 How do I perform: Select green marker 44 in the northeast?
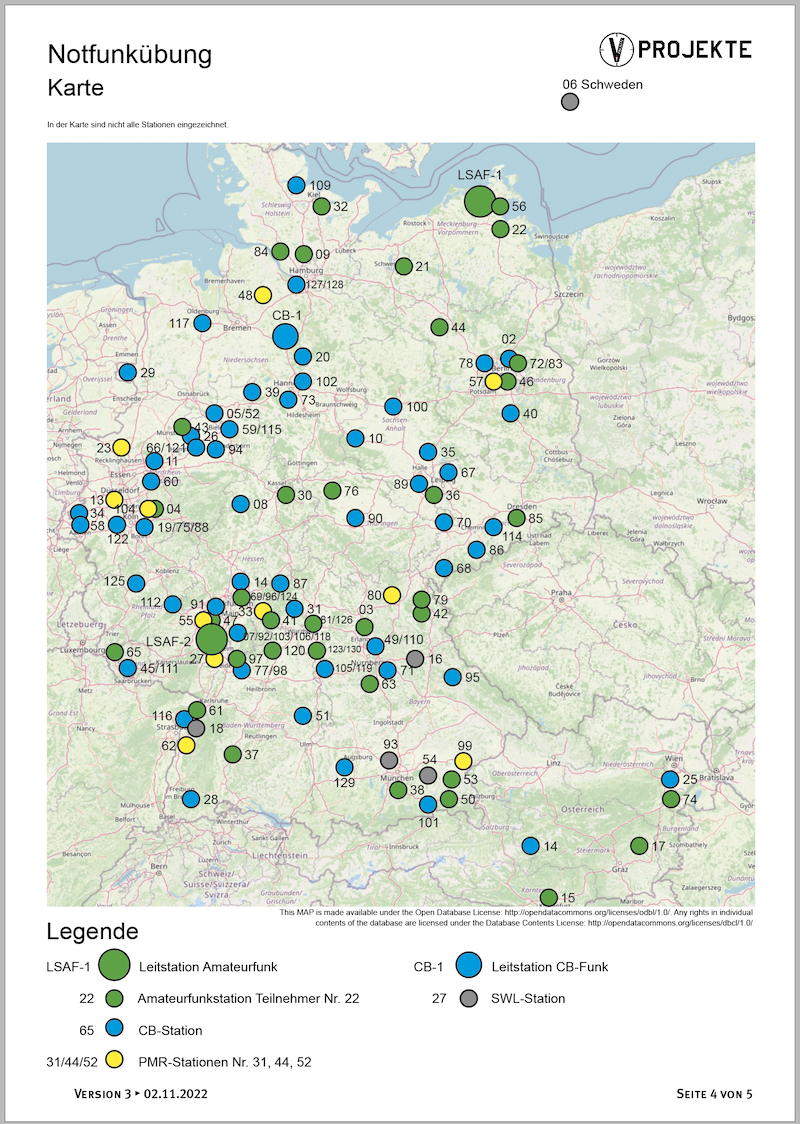(439, 327)
